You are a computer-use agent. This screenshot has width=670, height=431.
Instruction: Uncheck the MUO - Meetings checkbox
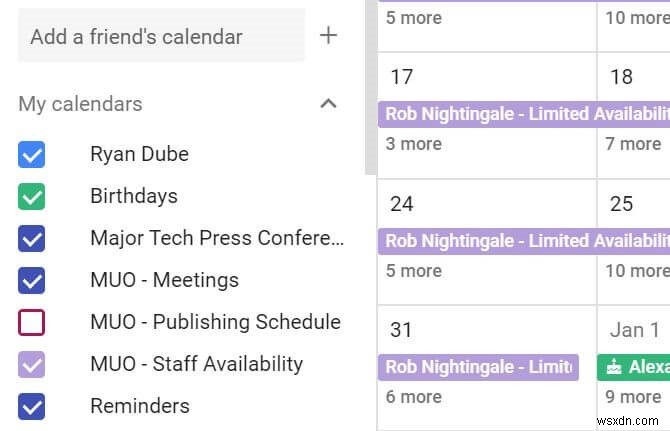(32, 280)
